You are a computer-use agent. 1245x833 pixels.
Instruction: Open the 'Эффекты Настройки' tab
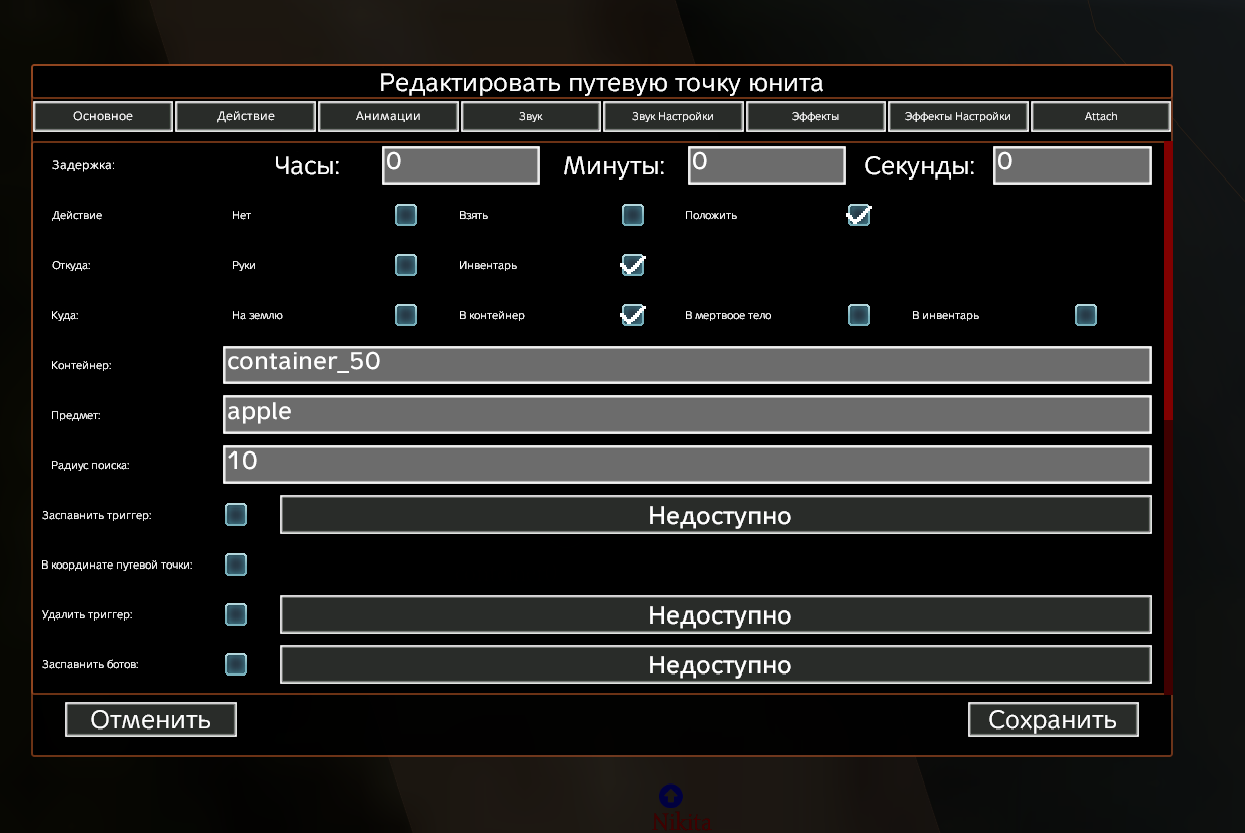(x=958, y=116)
